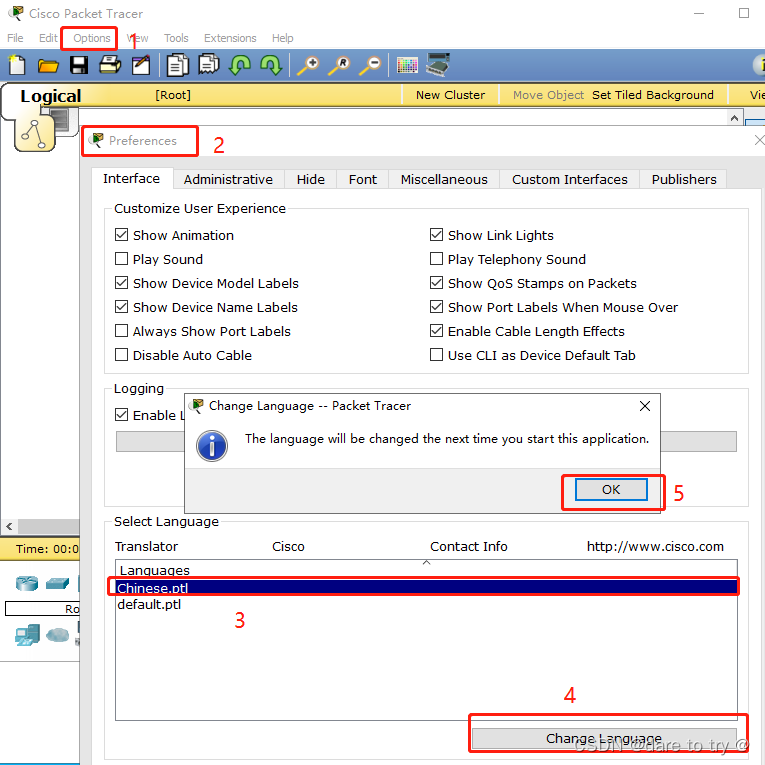Viewport: 765px width, 765px height.
Task: Select the Routers device category icon
Action: tap(27, 583)
